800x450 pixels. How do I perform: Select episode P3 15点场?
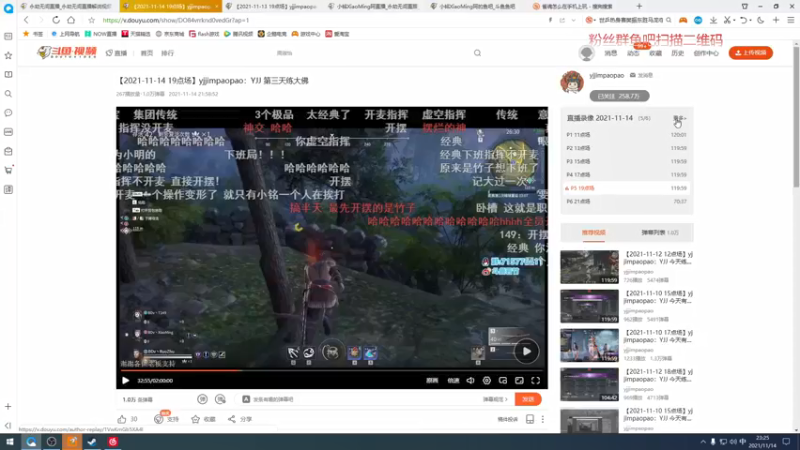pyautogui.click(x=627, y=161)
